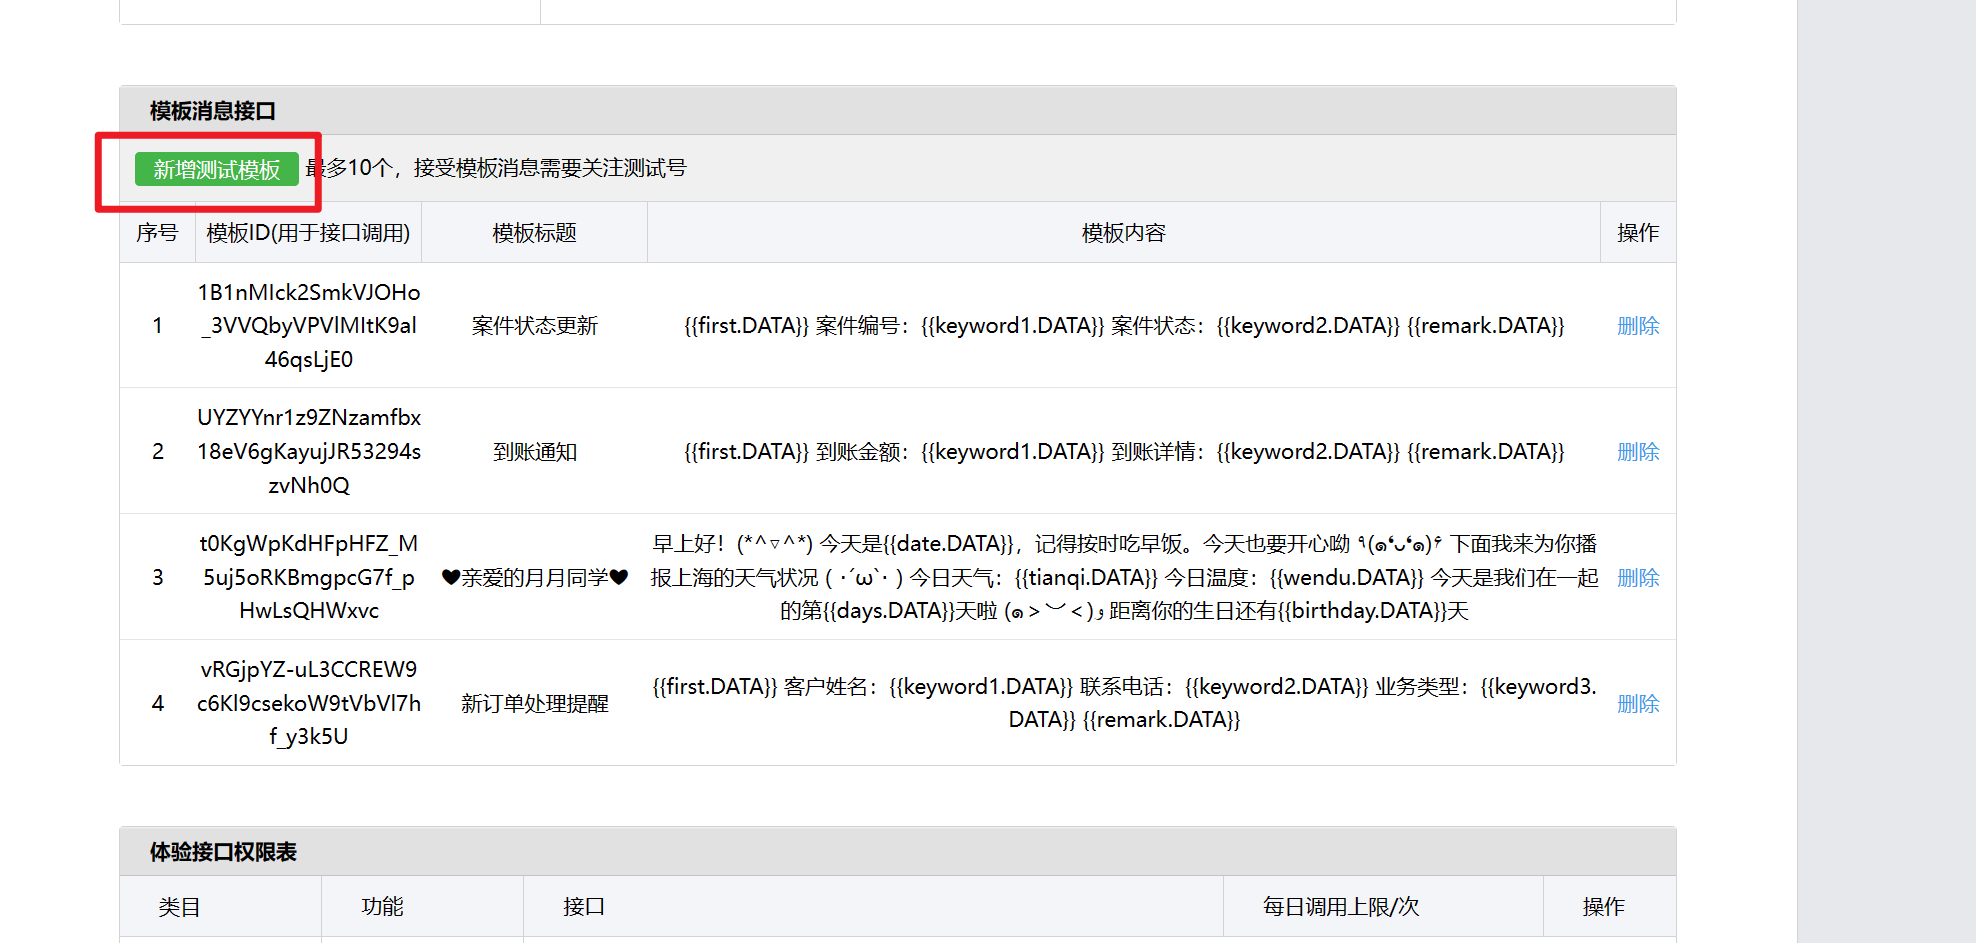Click the 操作 header of template table
This screenshot has width=1976, height=943.
click(1638, 233)
